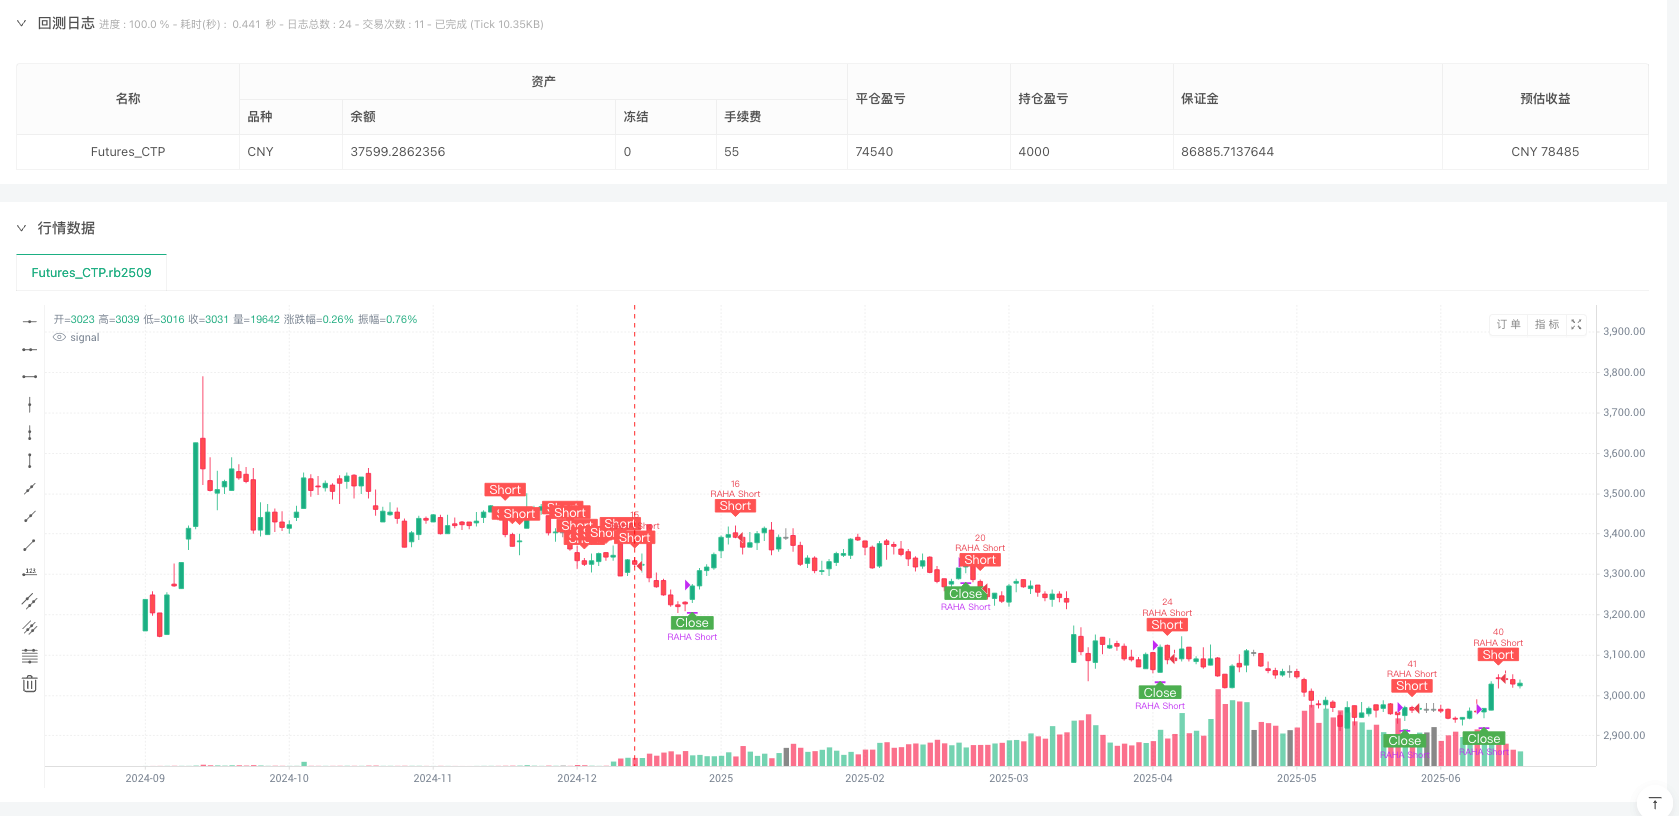Select the horizontal straight line drawing tool
Image resolution: width=1679 pixels, height=816 pixels.
[x=30, y=321]
